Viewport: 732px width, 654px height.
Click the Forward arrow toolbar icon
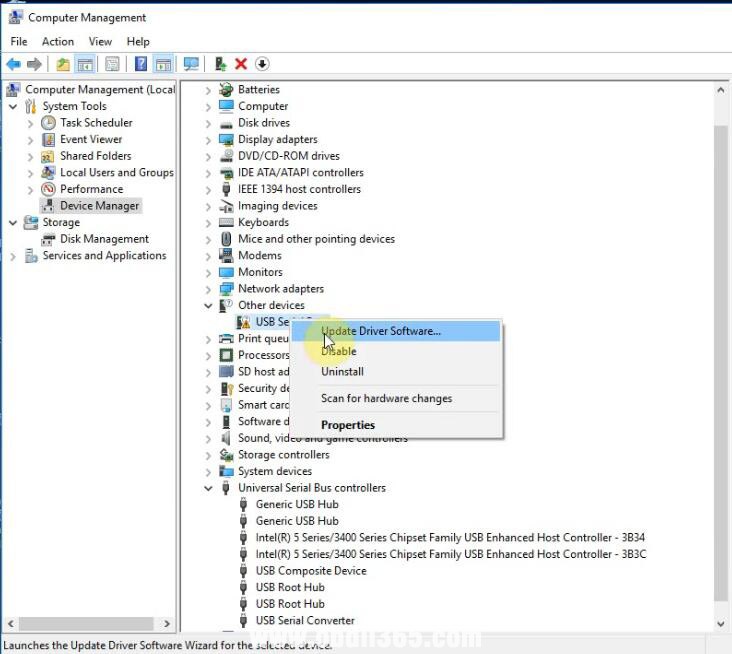[34, 64]
